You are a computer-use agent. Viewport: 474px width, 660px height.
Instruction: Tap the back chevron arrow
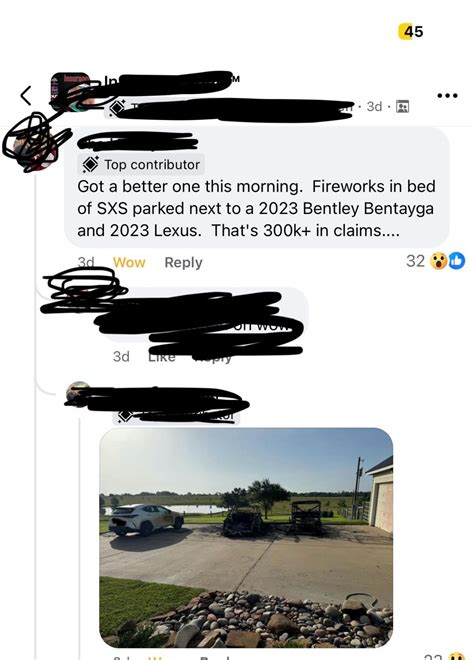point(26,95)
